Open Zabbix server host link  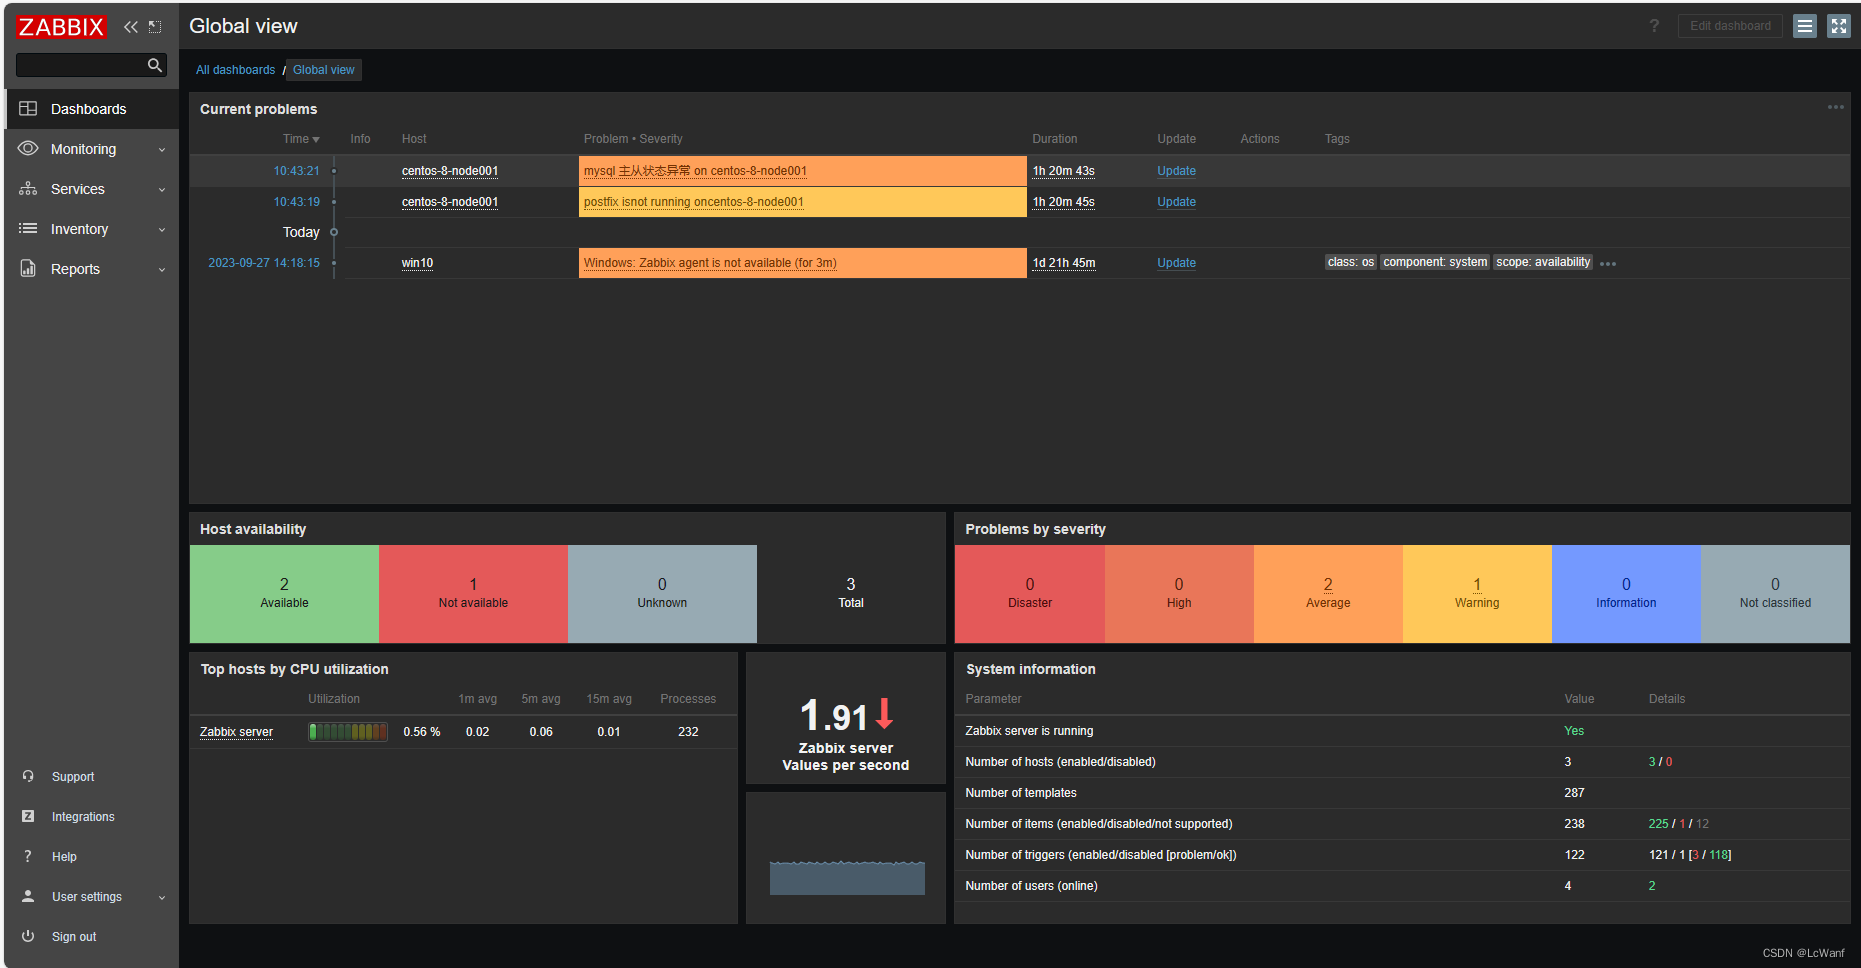click(236, 732)
